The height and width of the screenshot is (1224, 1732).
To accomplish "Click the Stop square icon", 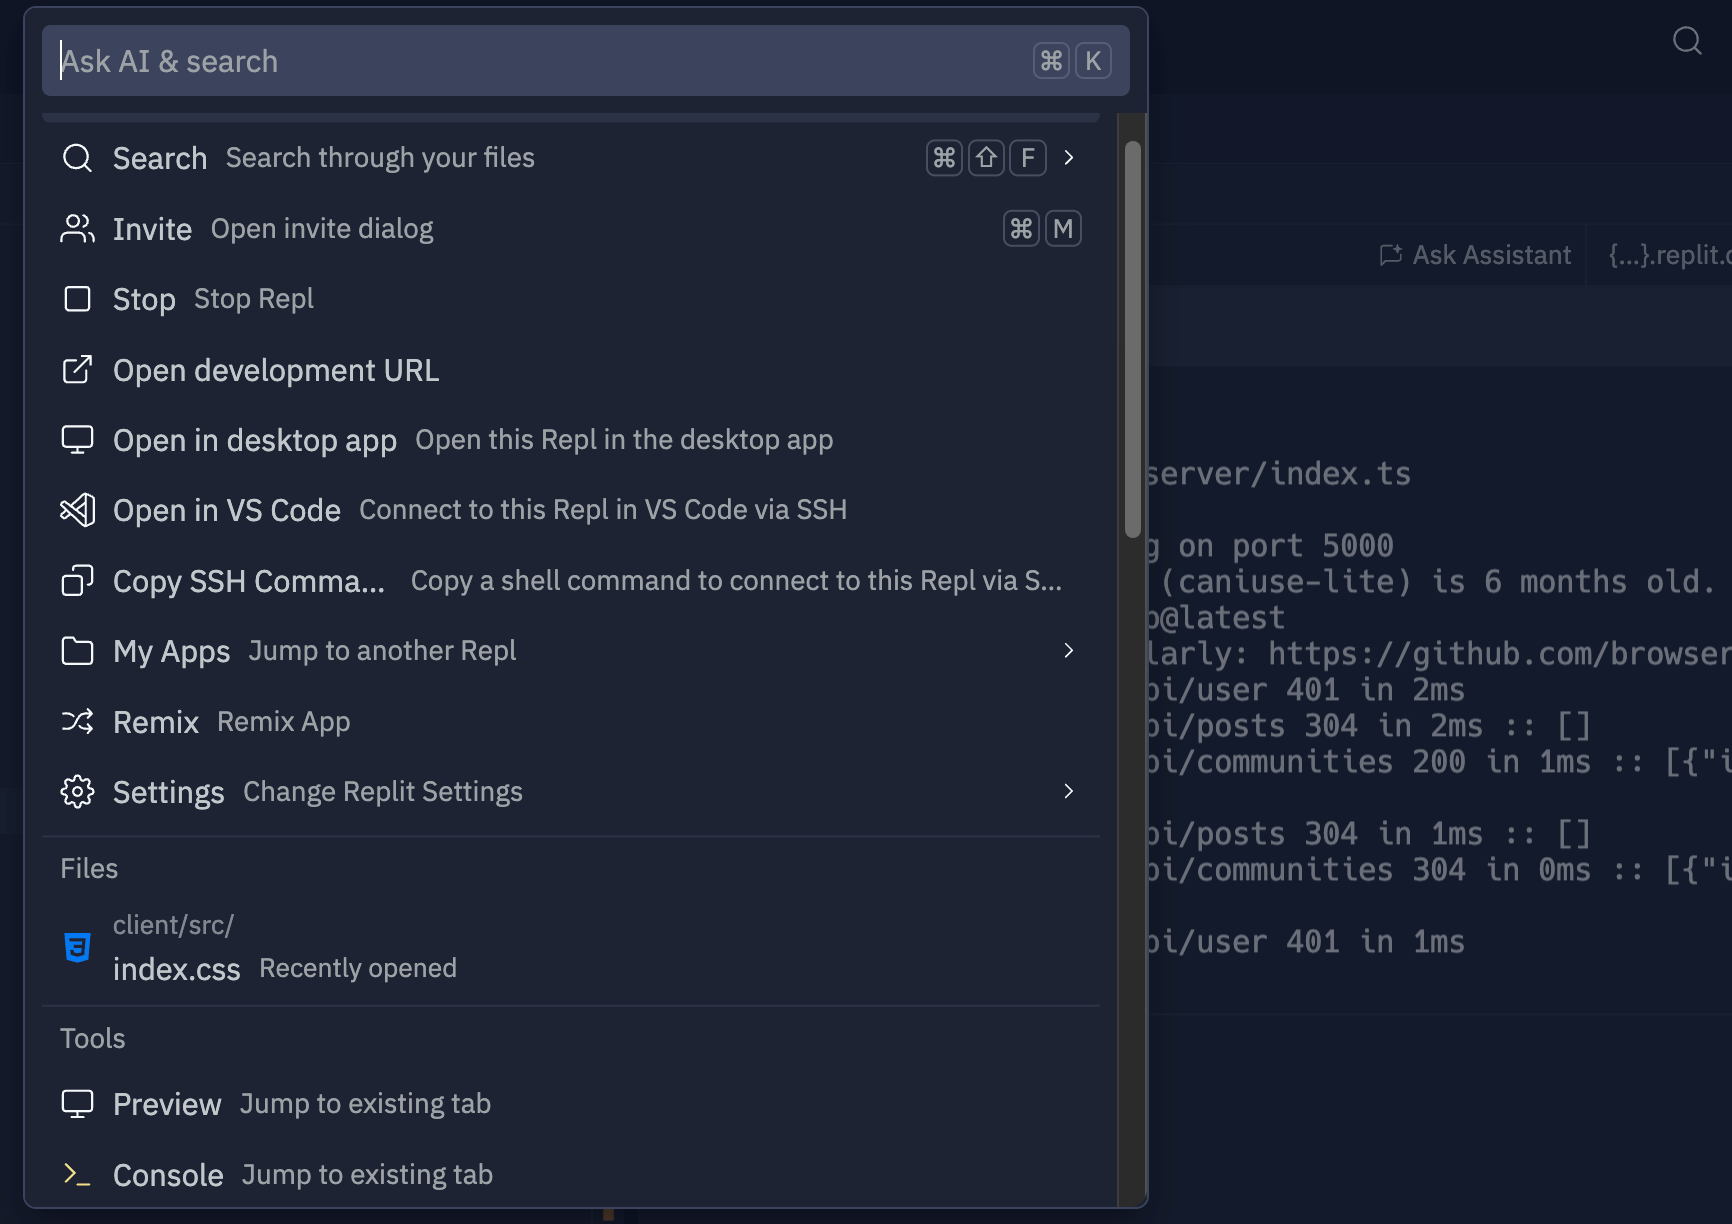I will click(77, 299).
